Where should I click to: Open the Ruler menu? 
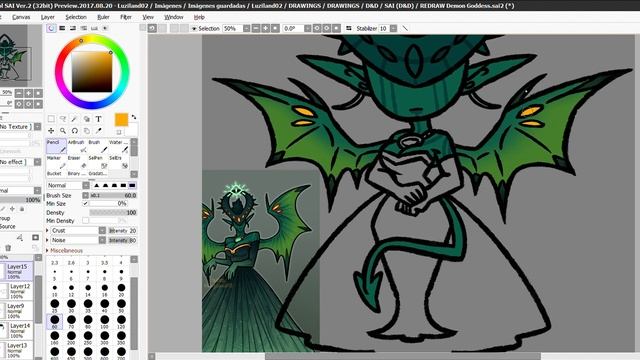click(103, 17)
